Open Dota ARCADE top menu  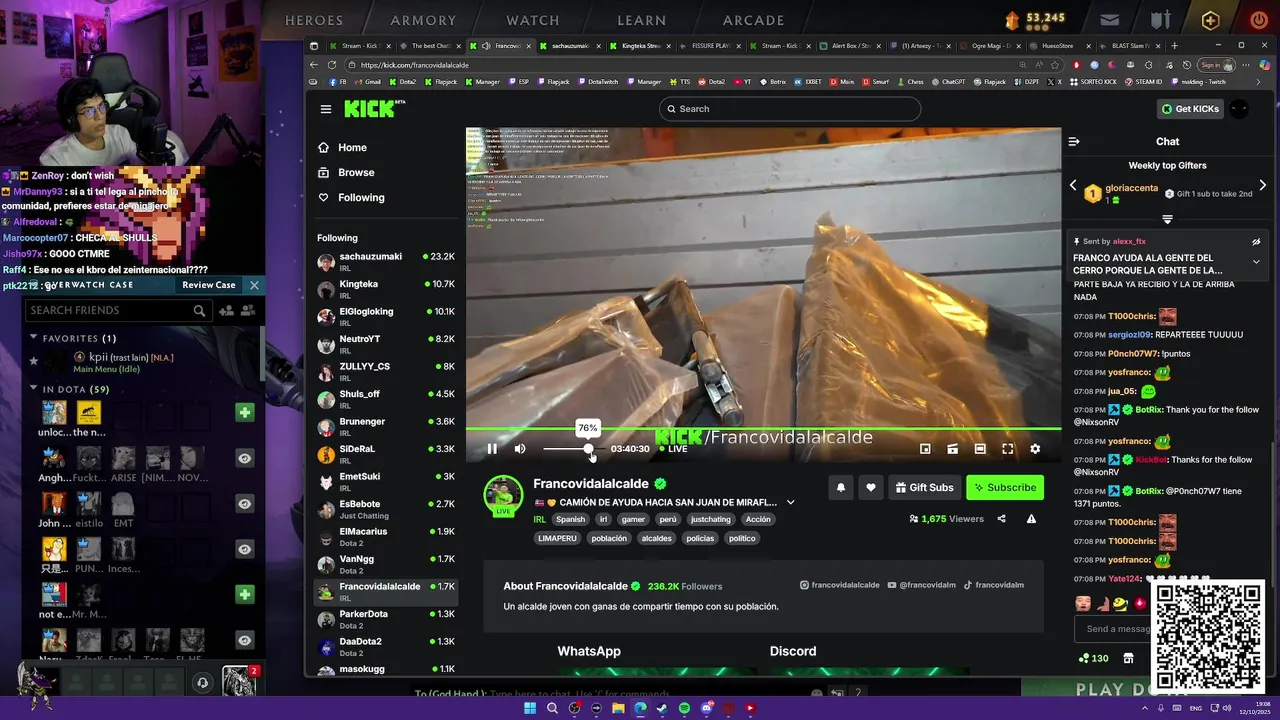coord(754,20)
